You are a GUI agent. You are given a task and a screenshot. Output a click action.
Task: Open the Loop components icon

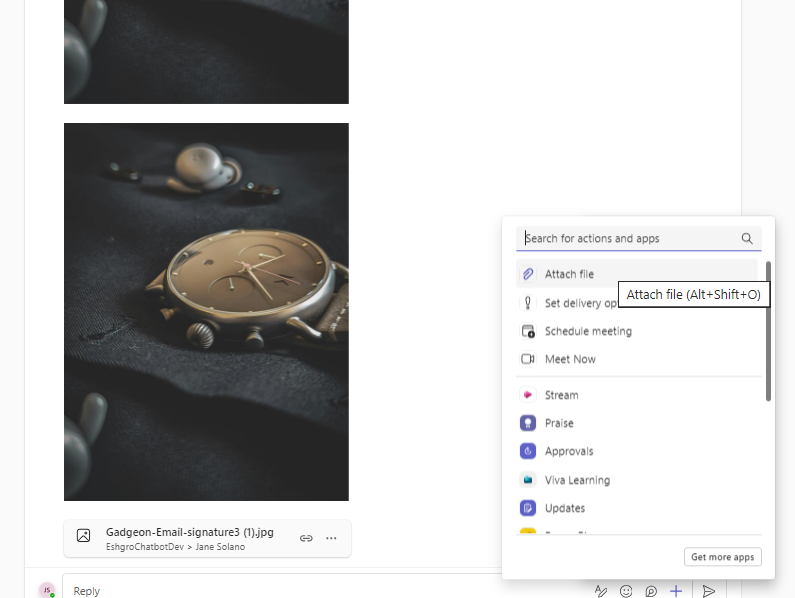click(651, 591)
